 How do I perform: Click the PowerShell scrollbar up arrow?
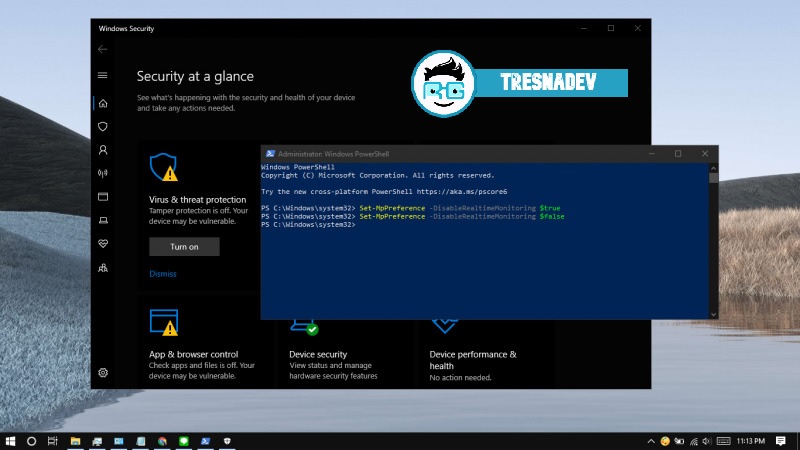click(713, 167)
